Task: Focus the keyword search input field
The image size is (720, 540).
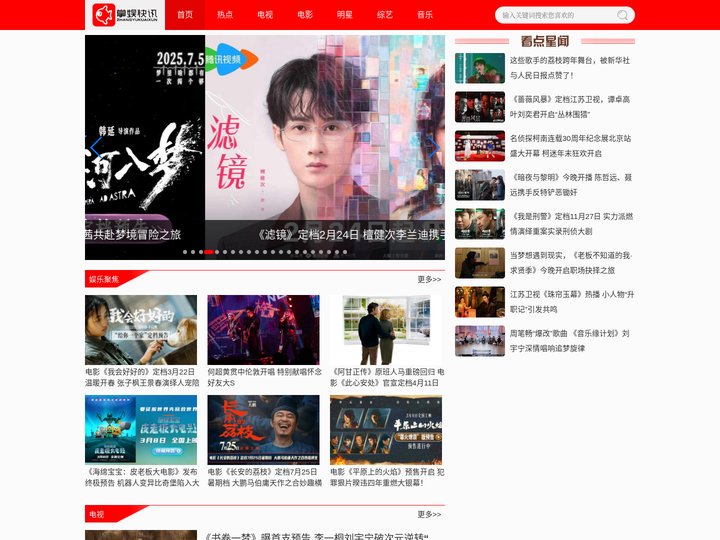Action: pos(557,15)
